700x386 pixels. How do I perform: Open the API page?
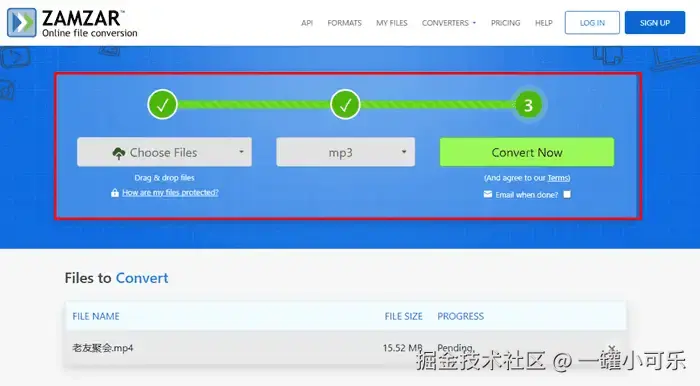(307, 23)
